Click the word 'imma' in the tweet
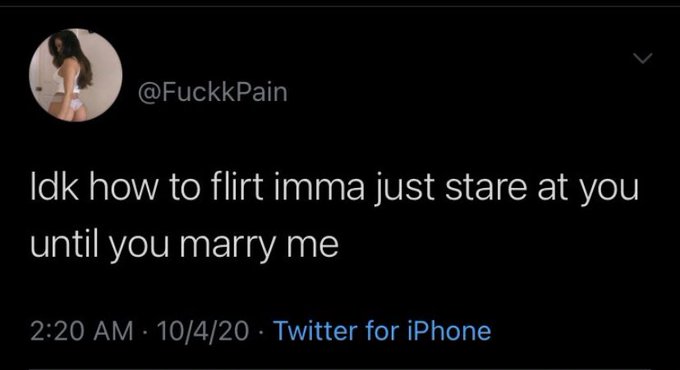Image resolution: width=680 pixels, height=370 pixels. tap(319, 188)
